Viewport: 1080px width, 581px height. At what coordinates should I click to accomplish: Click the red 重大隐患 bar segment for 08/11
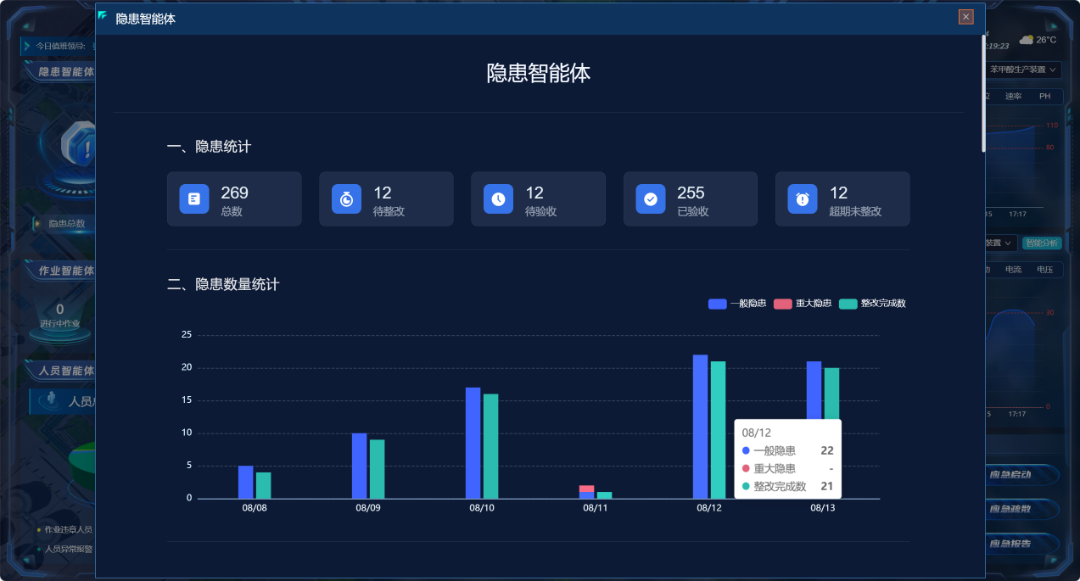(587, 489)
